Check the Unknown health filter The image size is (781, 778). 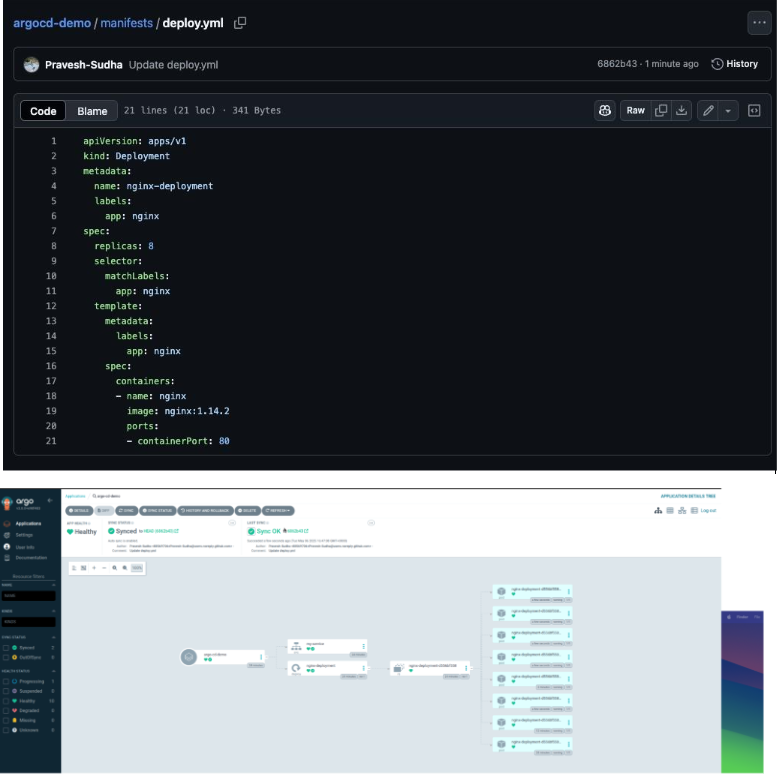(6, 730)
